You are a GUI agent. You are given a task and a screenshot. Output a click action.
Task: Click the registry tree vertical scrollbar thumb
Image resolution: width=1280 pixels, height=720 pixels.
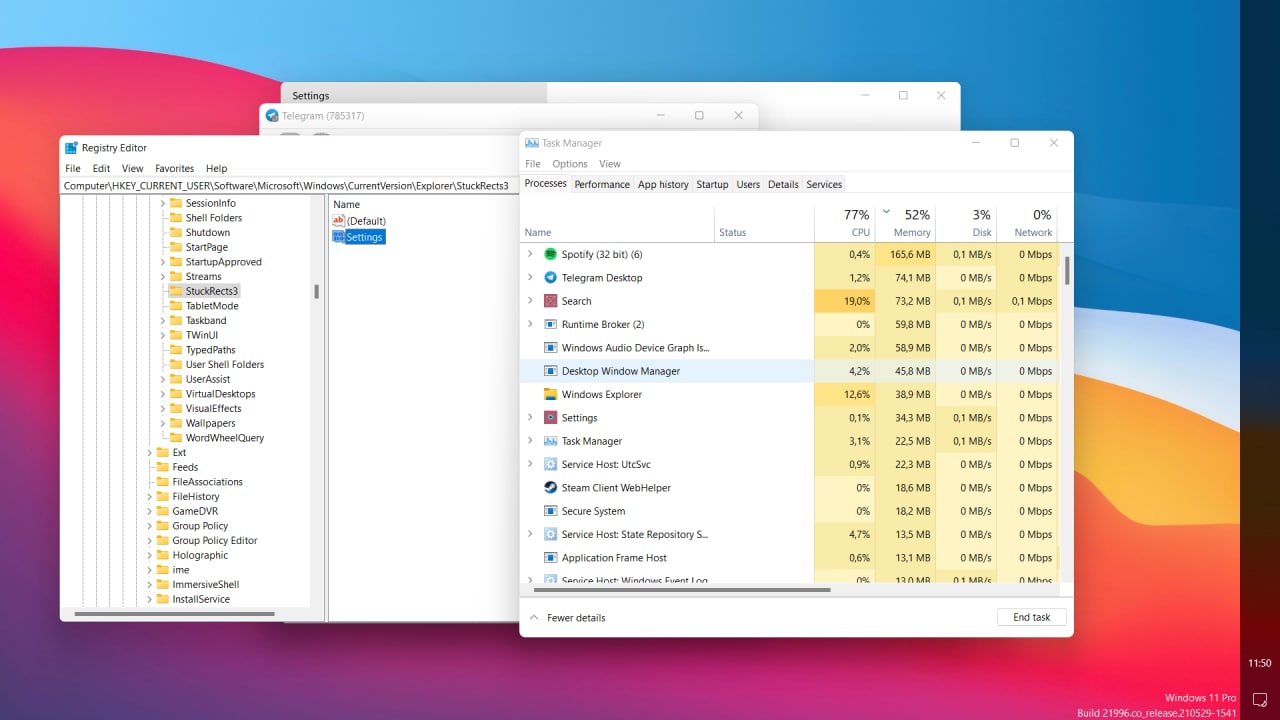[317, 292]
